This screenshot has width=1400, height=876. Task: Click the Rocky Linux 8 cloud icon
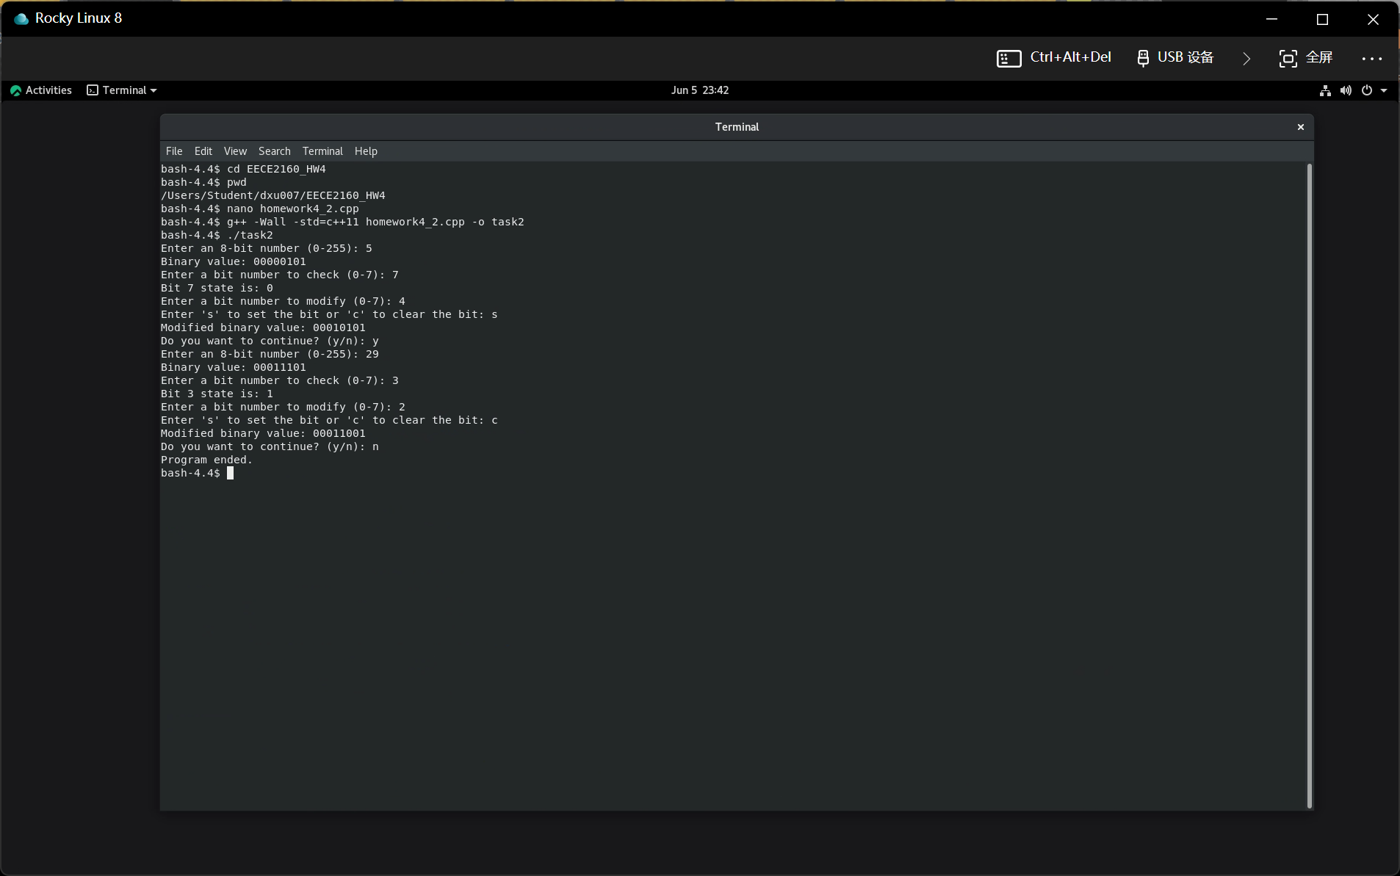[20, 19]
